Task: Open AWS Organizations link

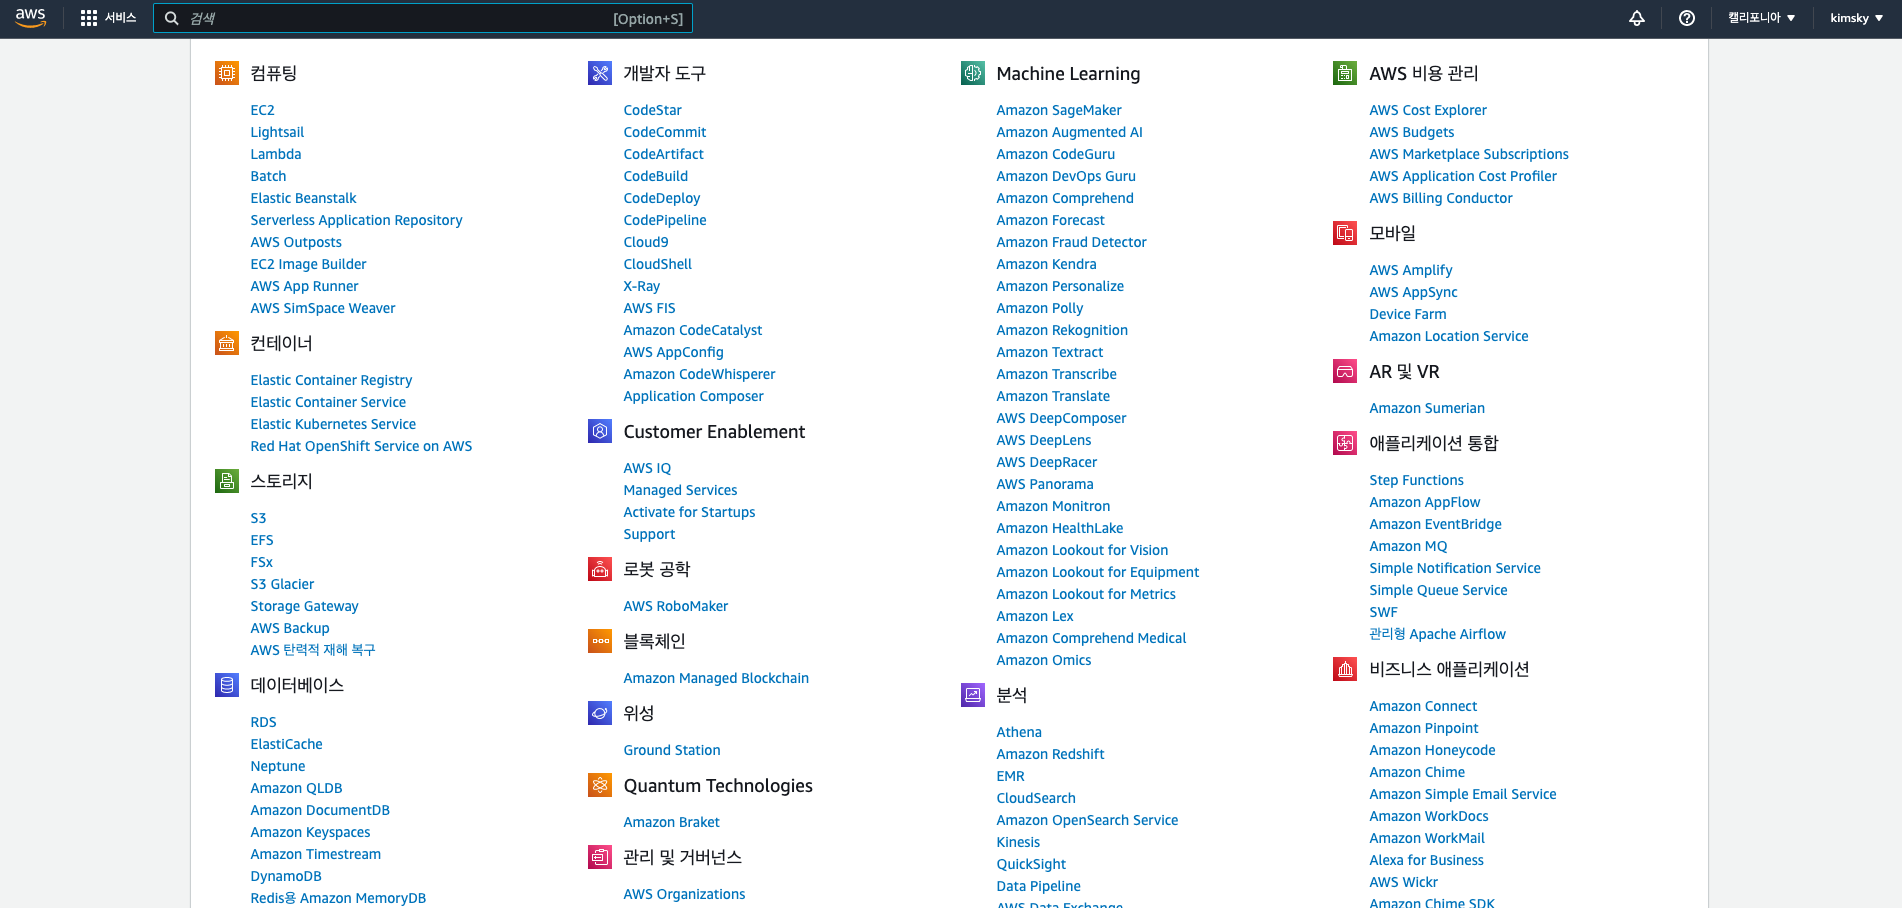Action: point(684,894)
